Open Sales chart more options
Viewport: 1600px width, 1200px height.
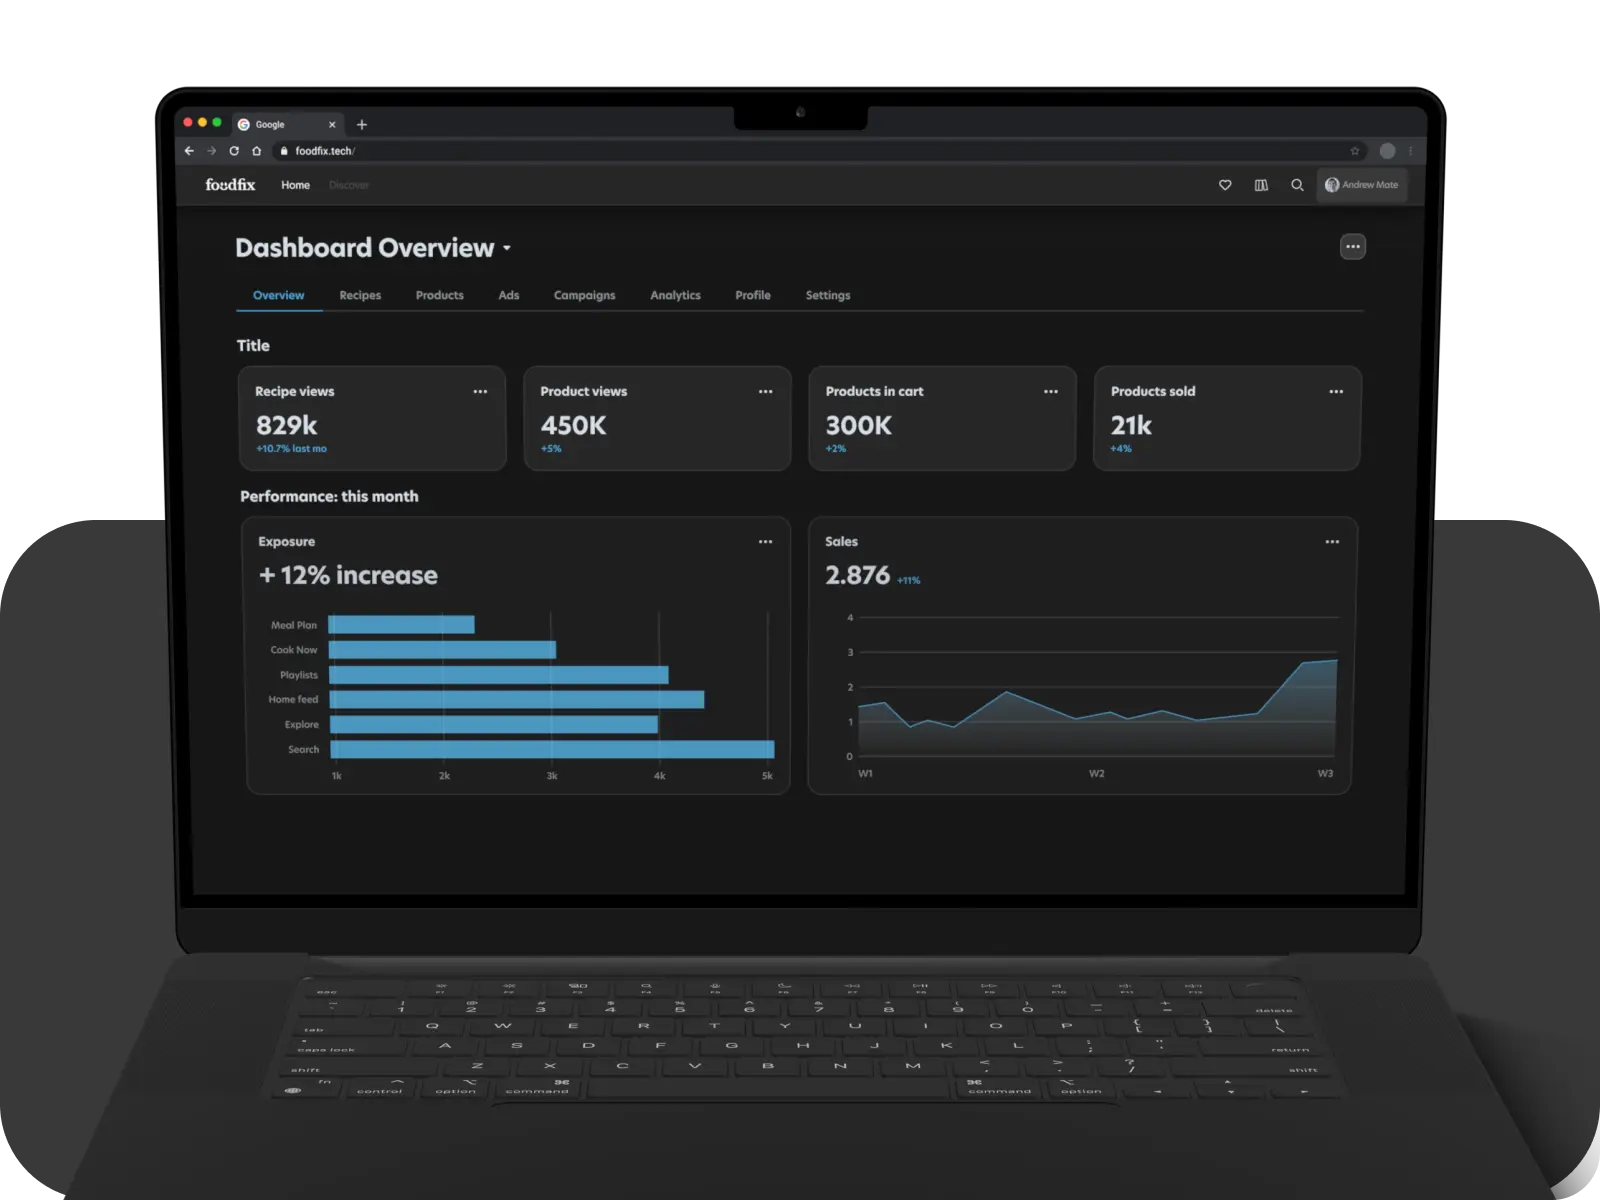pyautogui.click(x=1332, y=542)
